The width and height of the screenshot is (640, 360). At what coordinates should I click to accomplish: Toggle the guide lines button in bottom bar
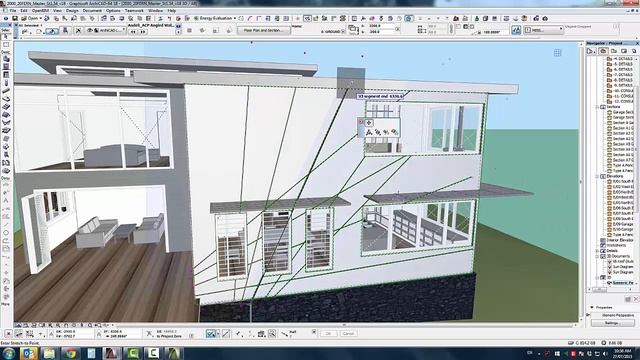click(211, 333)
